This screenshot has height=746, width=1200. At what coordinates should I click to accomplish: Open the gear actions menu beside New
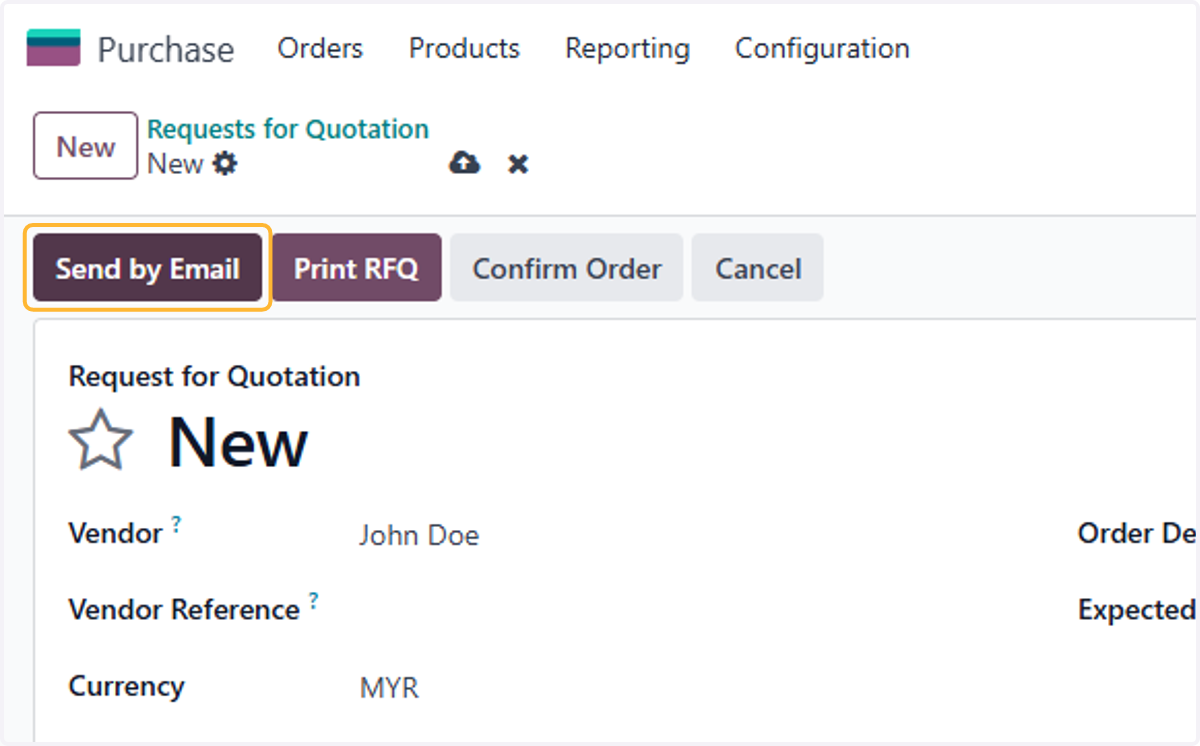(225, 163)
